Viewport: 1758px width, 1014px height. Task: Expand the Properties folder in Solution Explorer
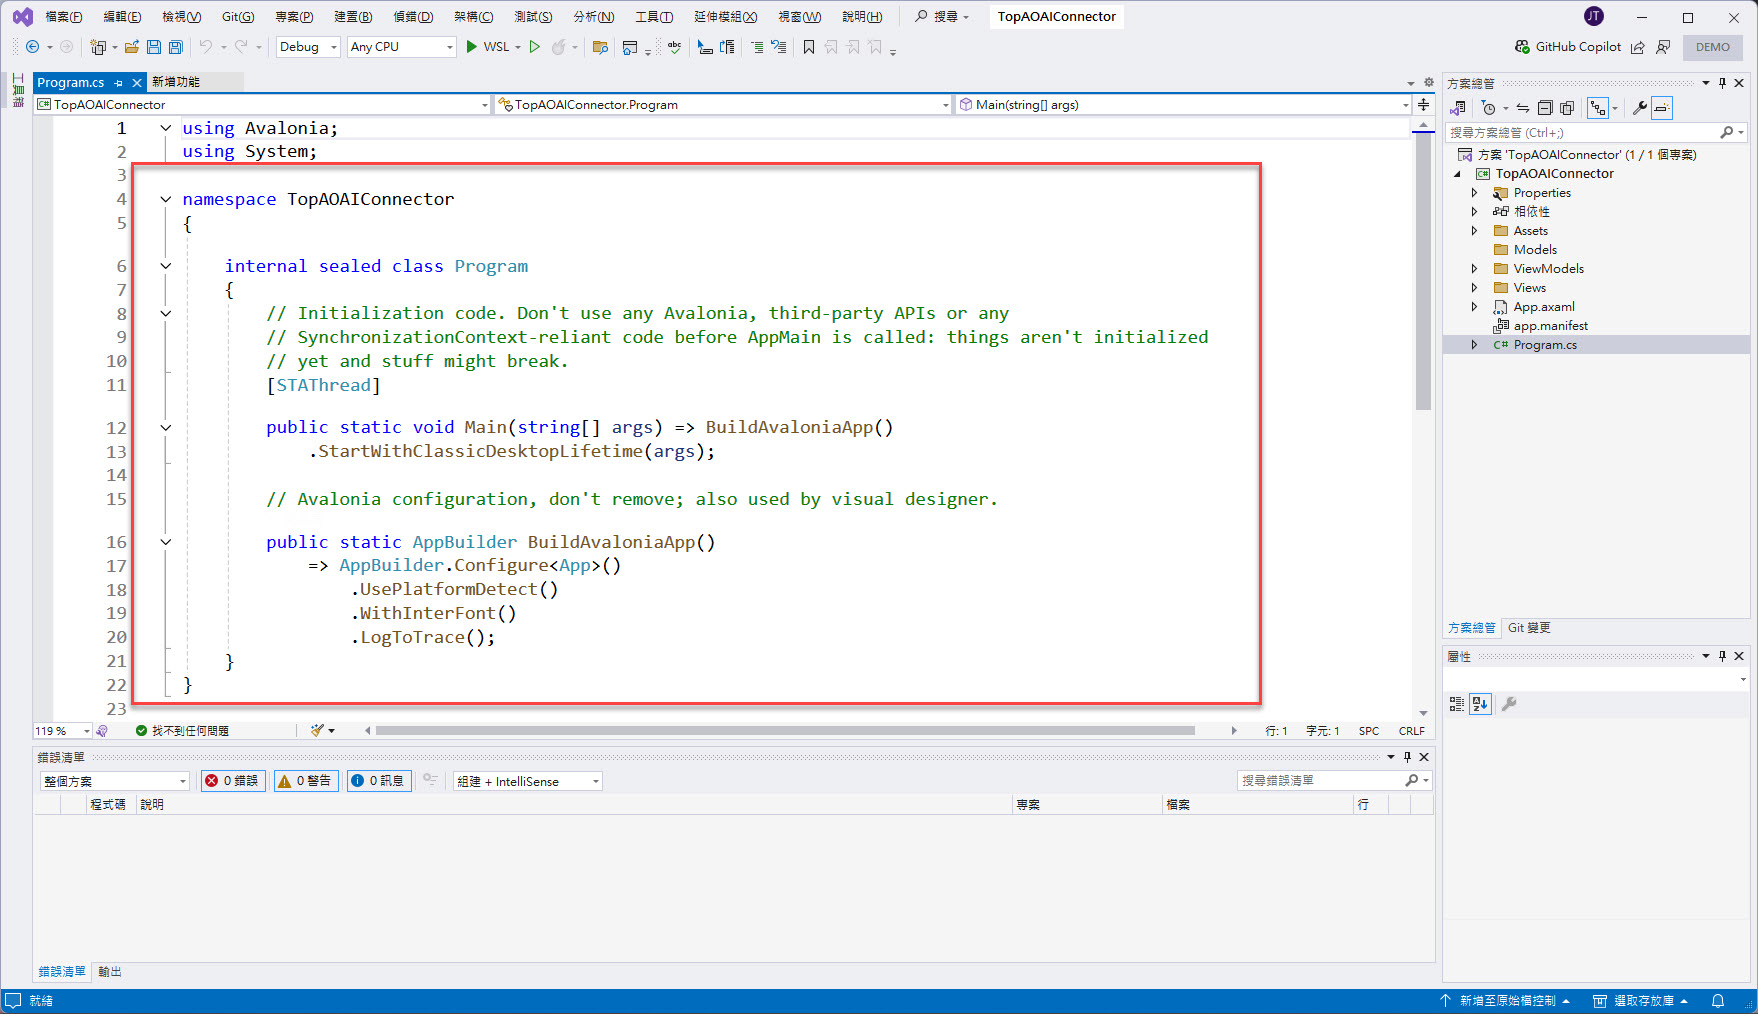pyautogui.click(x=1474, y=193)
